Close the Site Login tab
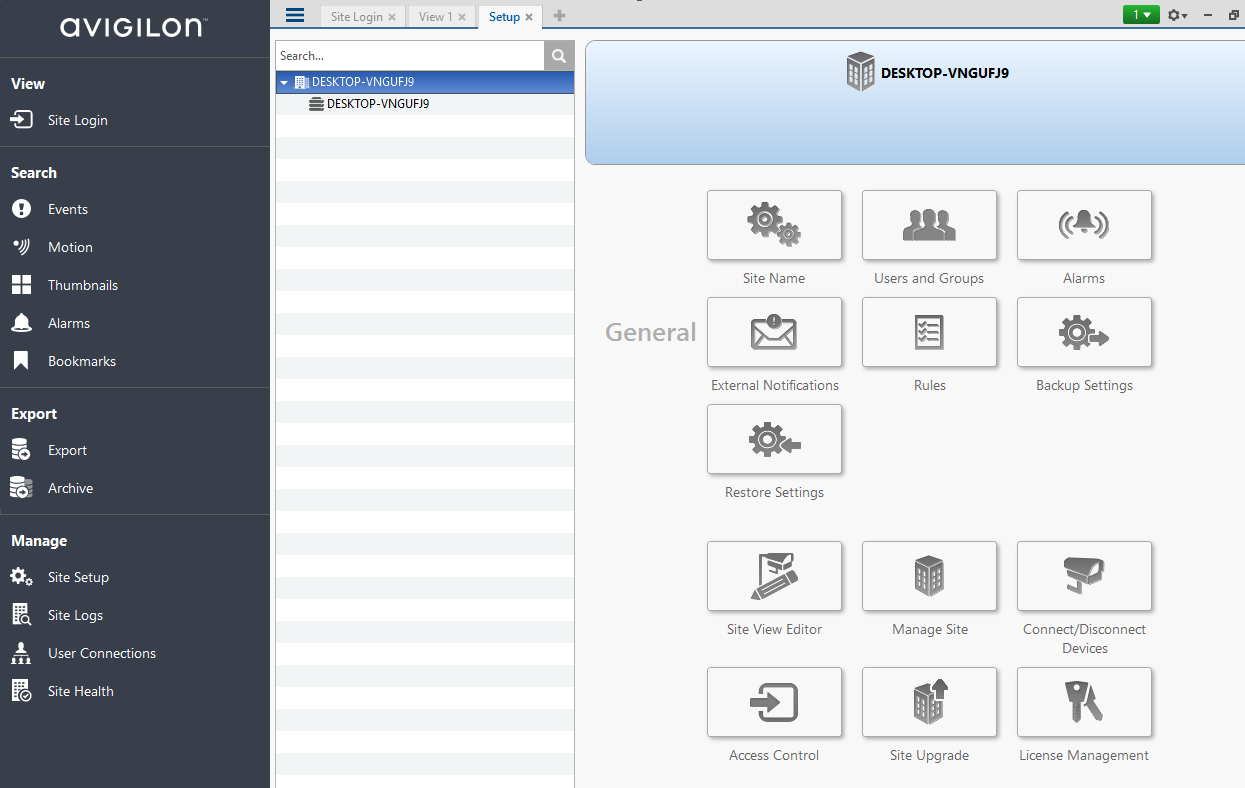Viewport: 1245px width, 788px height. (x=392, y=17)
